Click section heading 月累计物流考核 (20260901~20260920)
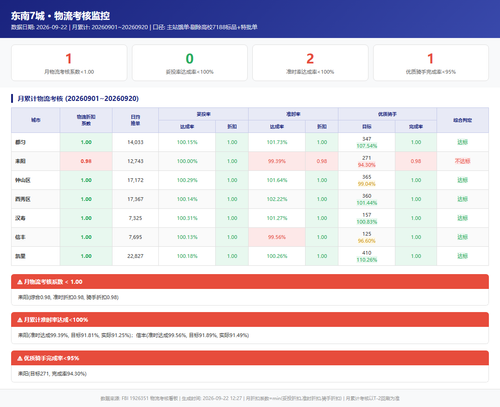The height and width of the screenshot is (407, 500). [78, 99]
